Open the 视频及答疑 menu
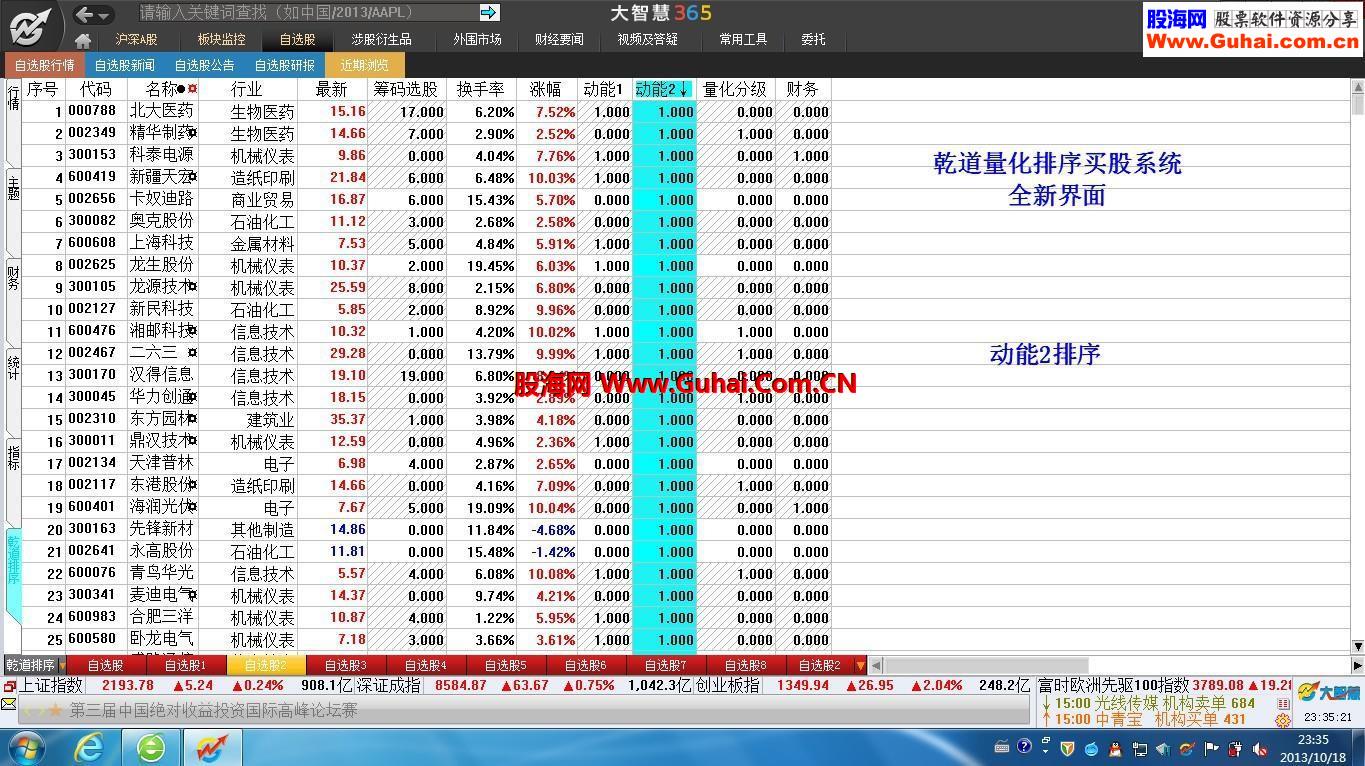The width and height of the screenshot is (1365, 766). (x=647, y=39)
